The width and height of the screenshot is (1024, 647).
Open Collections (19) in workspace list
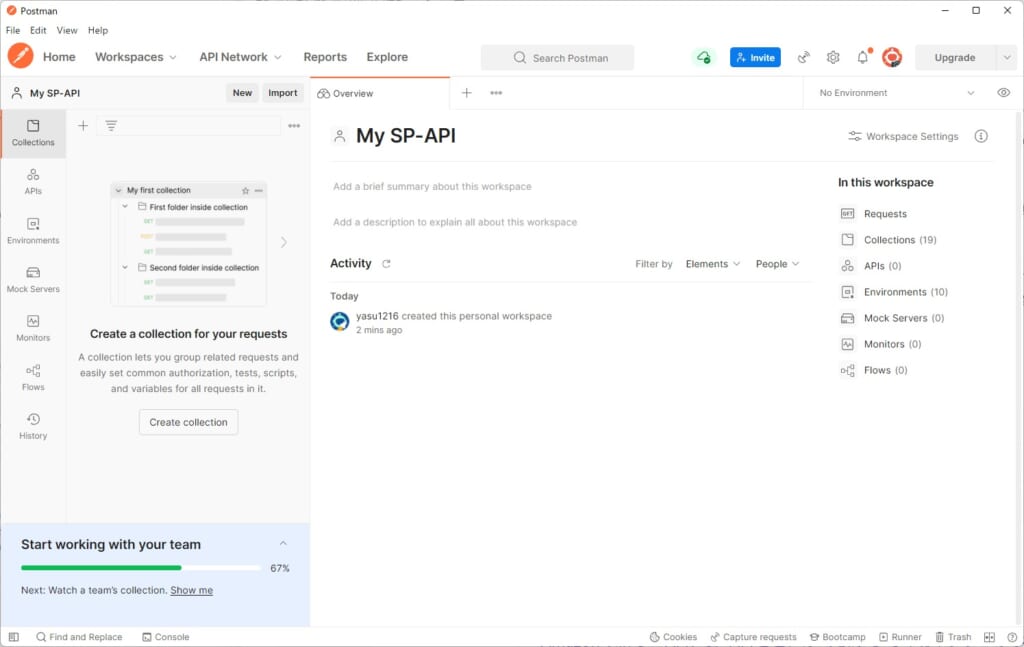[888, 240]
